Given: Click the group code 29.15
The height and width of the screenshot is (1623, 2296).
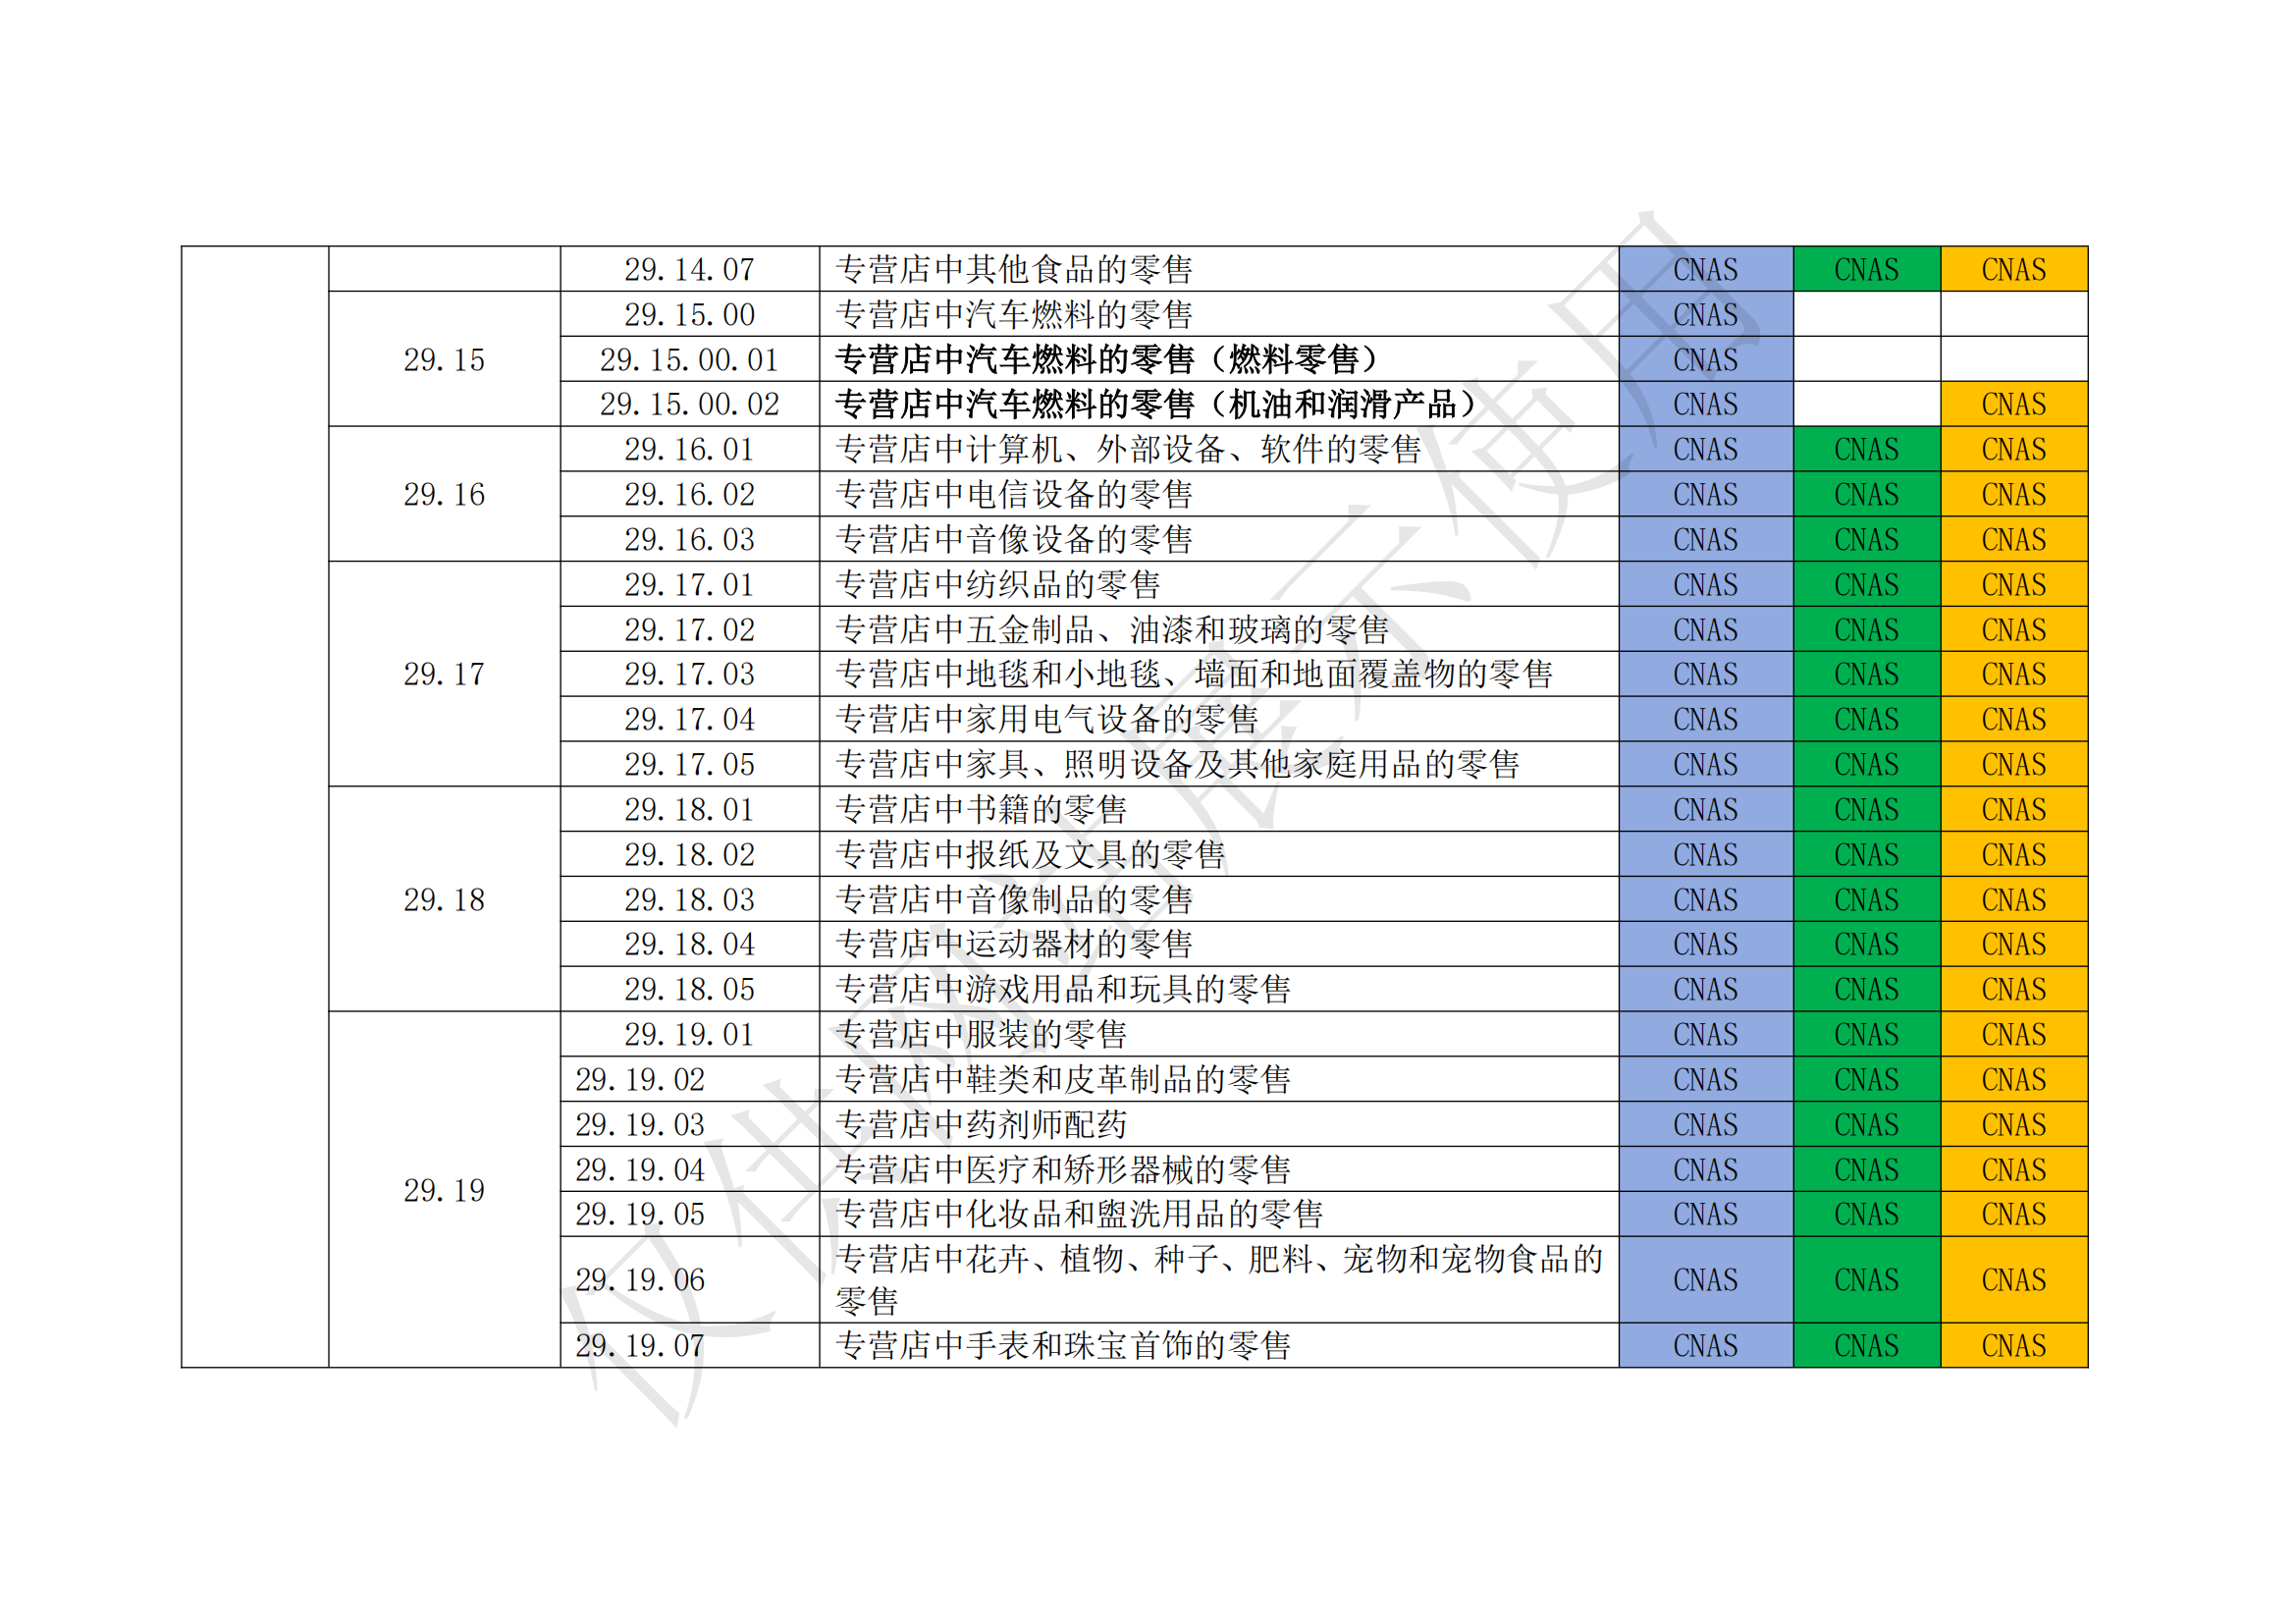Looking at the screenshot, I should 444,359.
